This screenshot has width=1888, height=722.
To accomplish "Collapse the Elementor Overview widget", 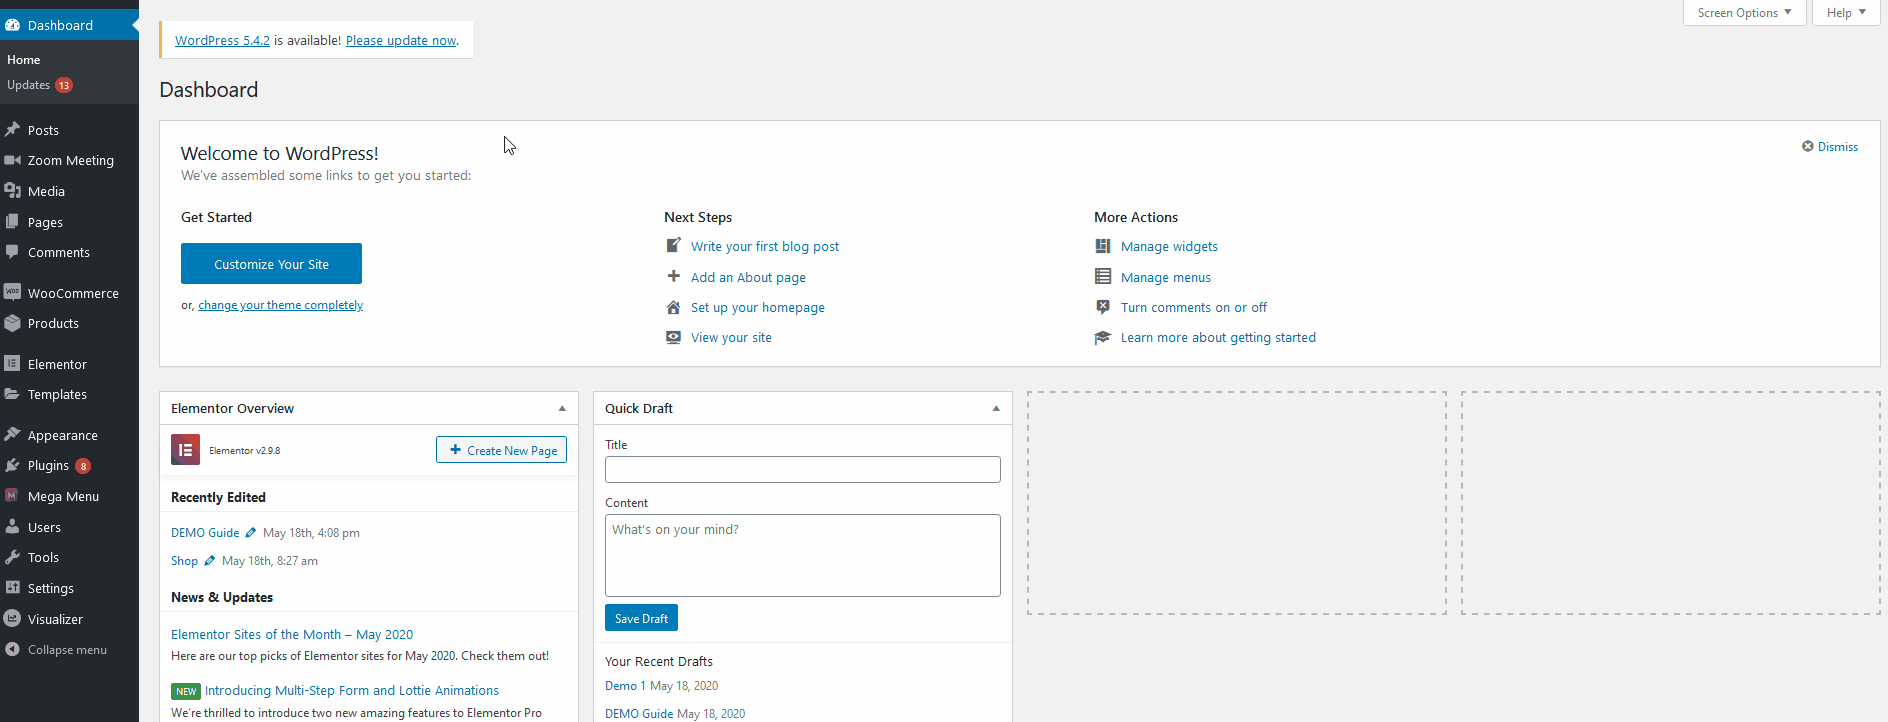I will point(562,408).
